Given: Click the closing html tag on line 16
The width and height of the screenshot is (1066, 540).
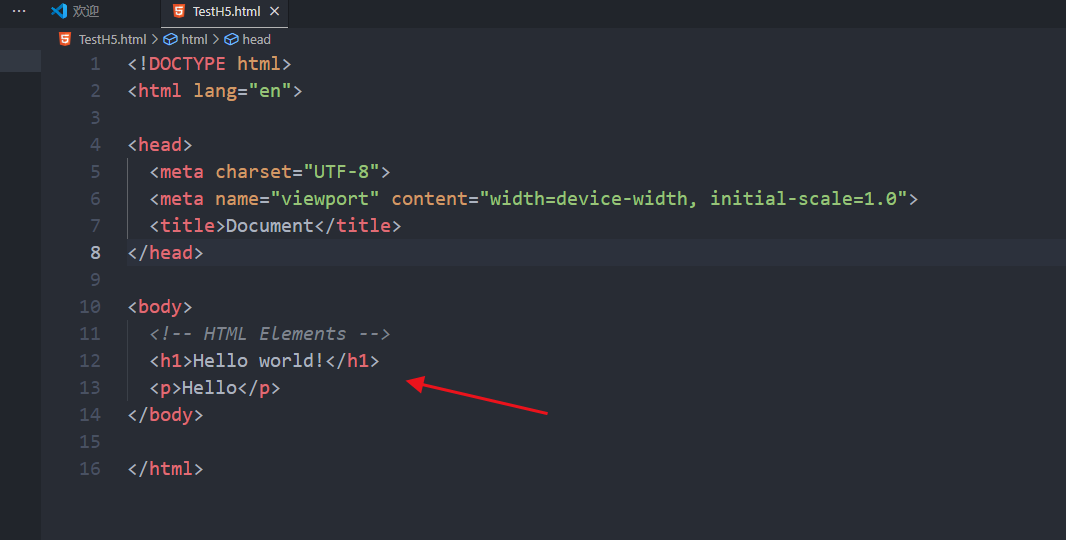Looking at the screenshot, I should (x=165, y=469).
